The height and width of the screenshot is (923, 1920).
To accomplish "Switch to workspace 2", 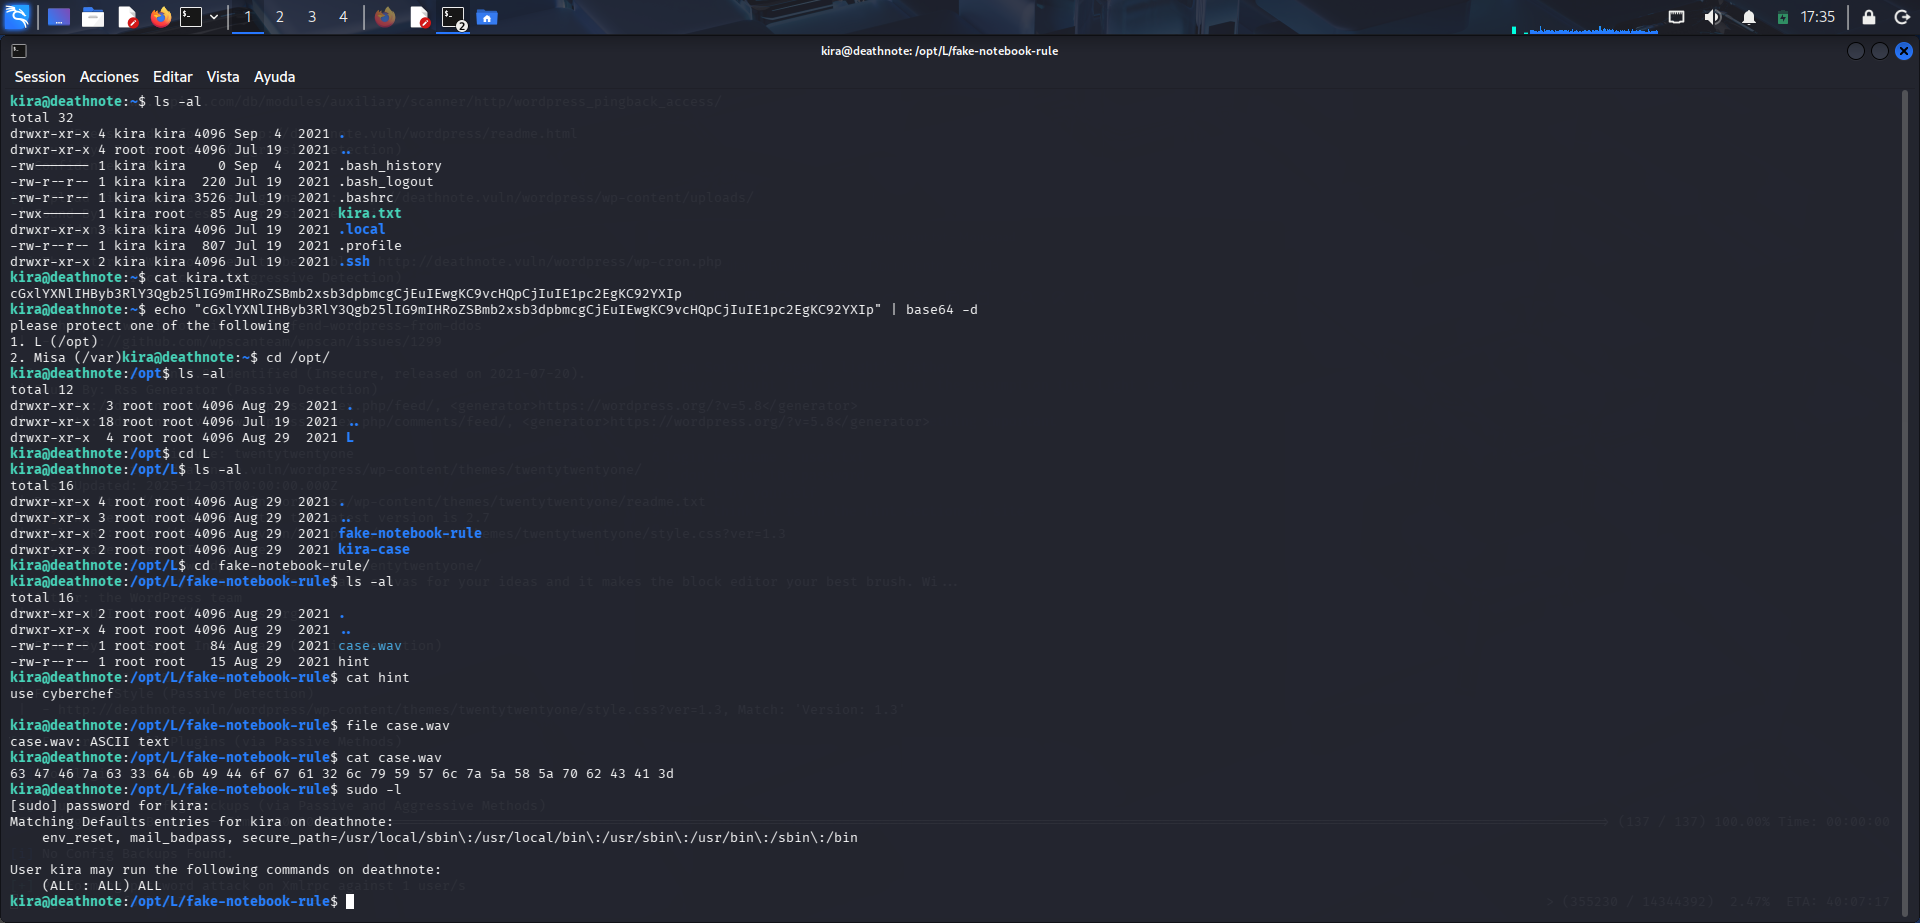I will (x=280, y=17).
